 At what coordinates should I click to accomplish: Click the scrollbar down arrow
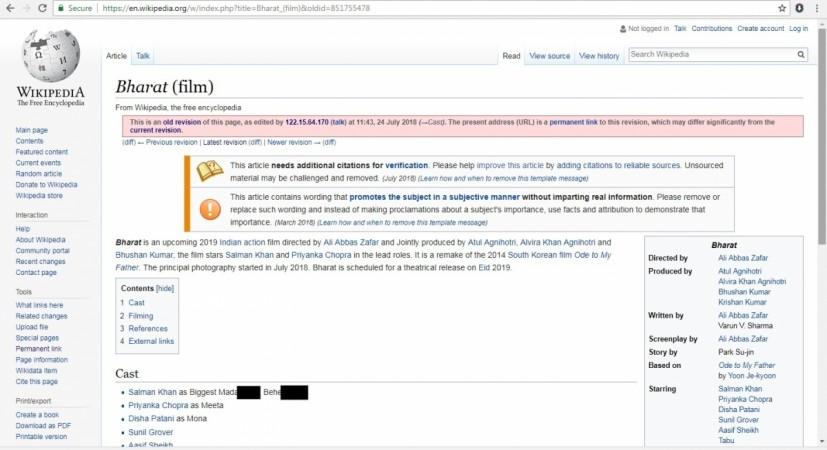[x=821, y=442]
